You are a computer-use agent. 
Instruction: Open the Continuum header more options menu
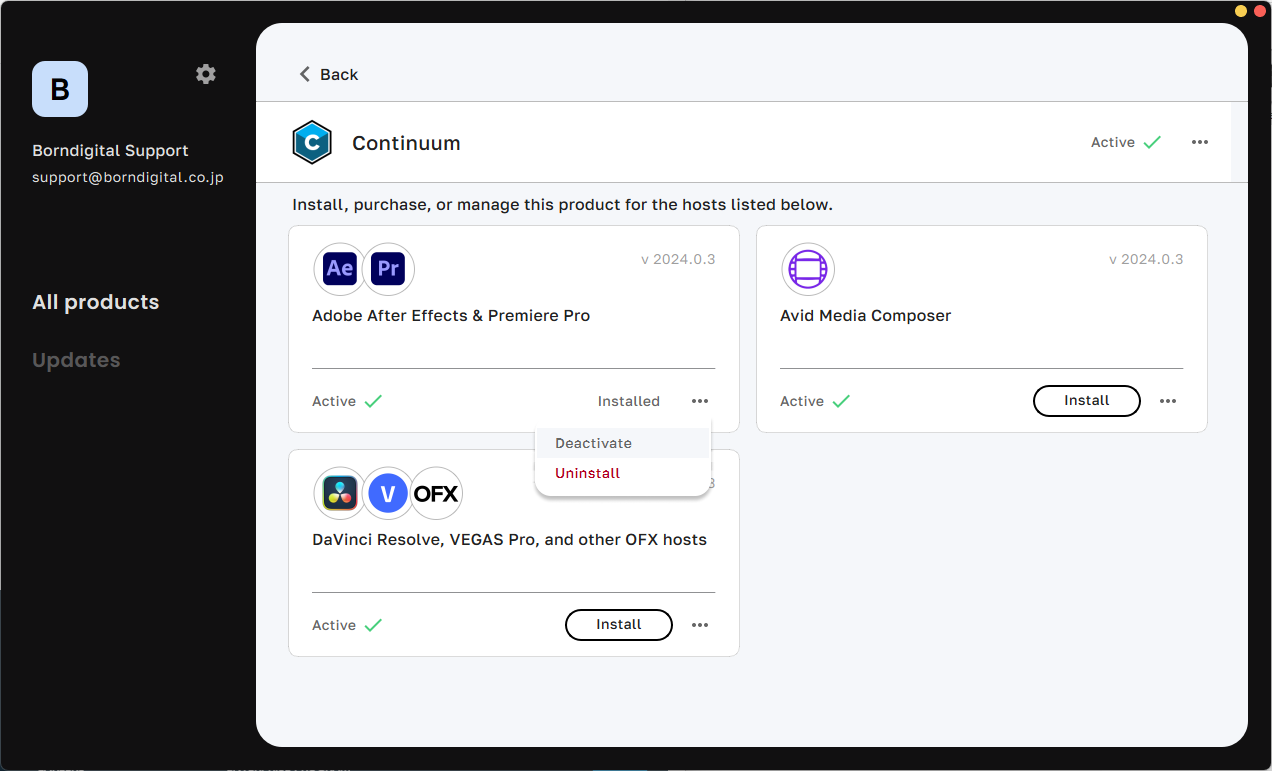coord(1200,143)
